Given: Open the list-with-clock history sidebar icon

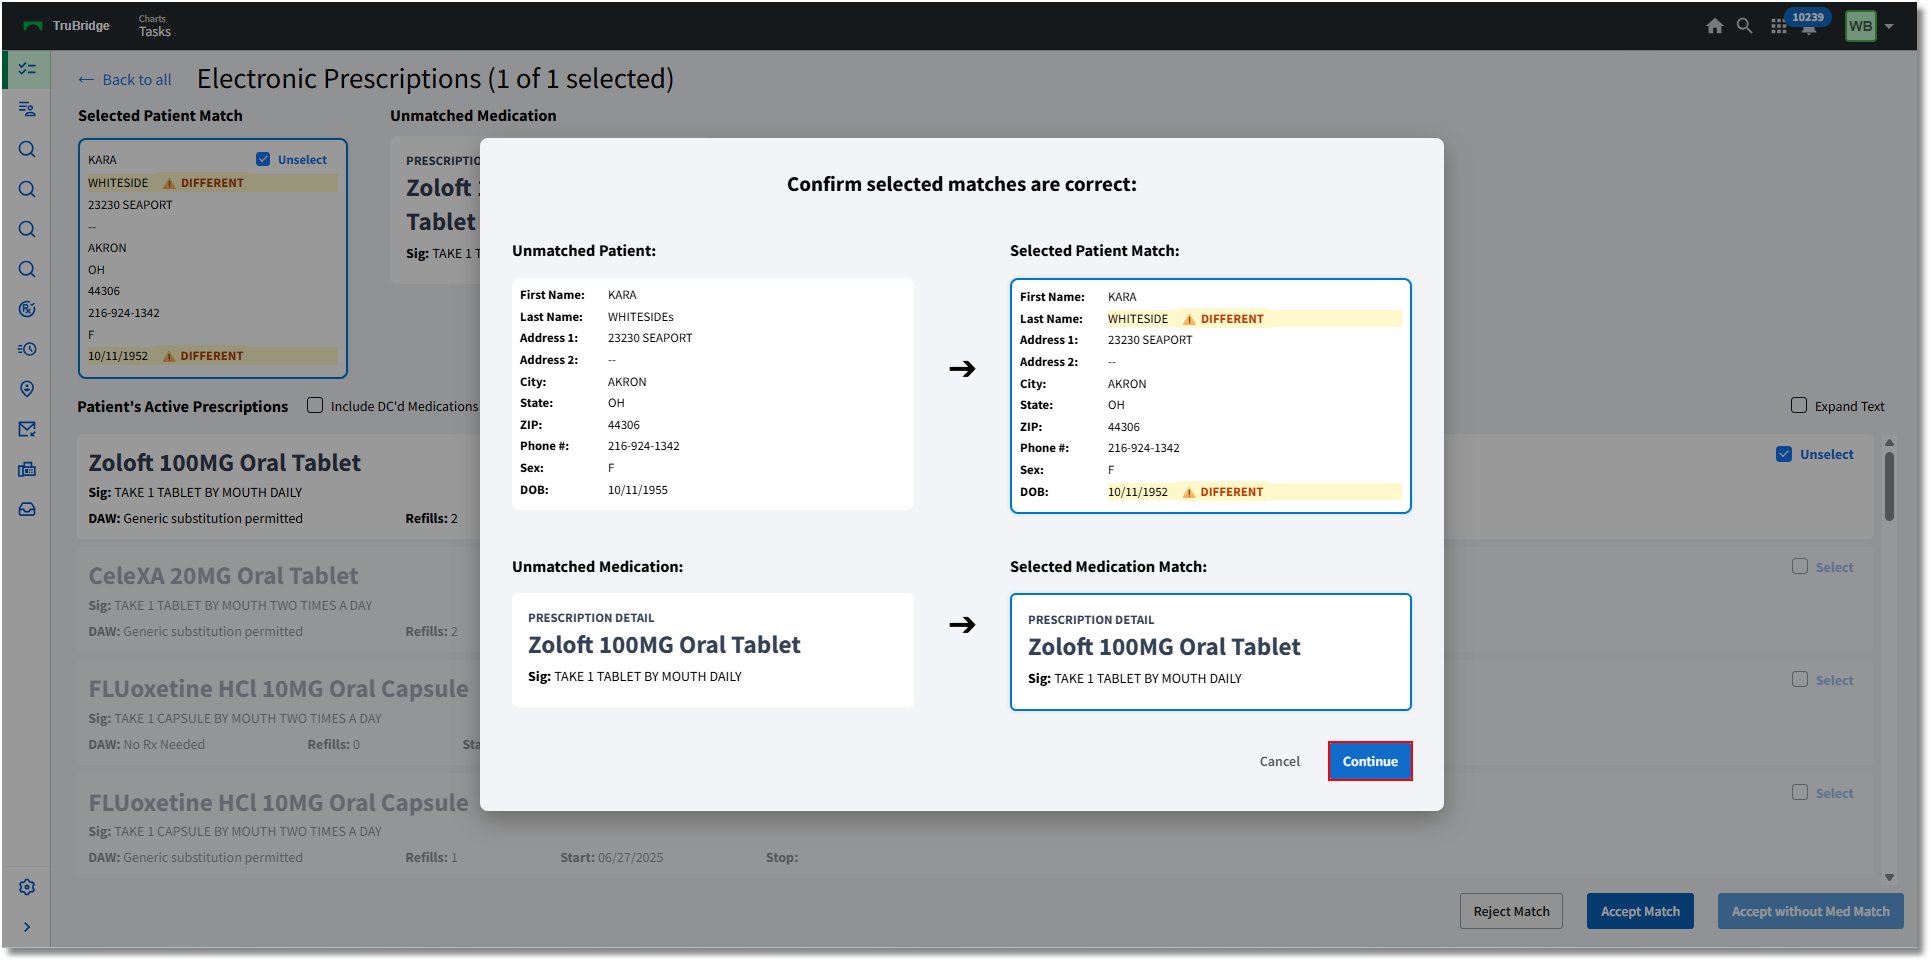Looking at the screenshot, I should tap(27, 349).
